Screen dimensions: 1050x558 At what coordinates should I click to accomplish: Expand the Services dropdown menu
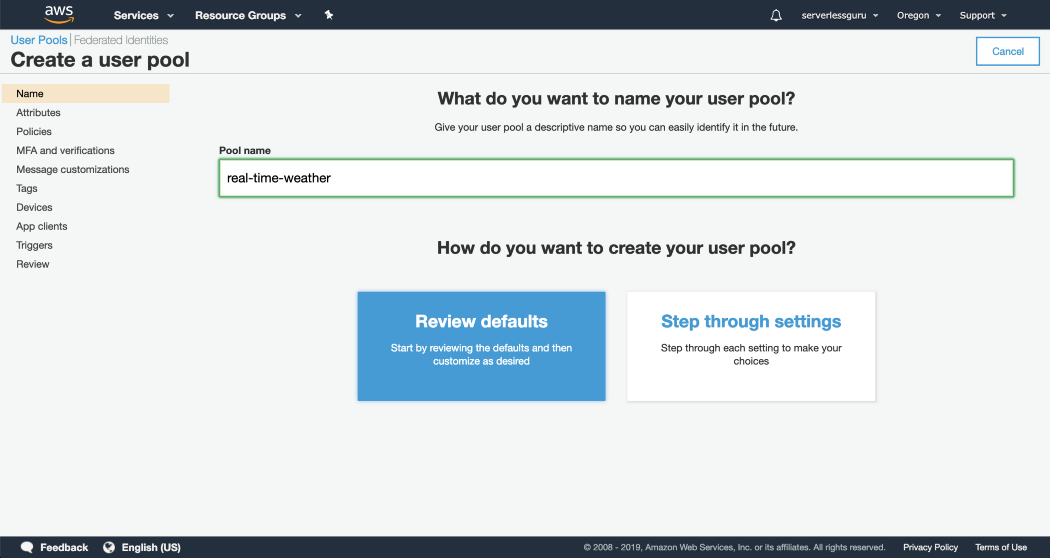pyautogui.click(x=143, y=15)
